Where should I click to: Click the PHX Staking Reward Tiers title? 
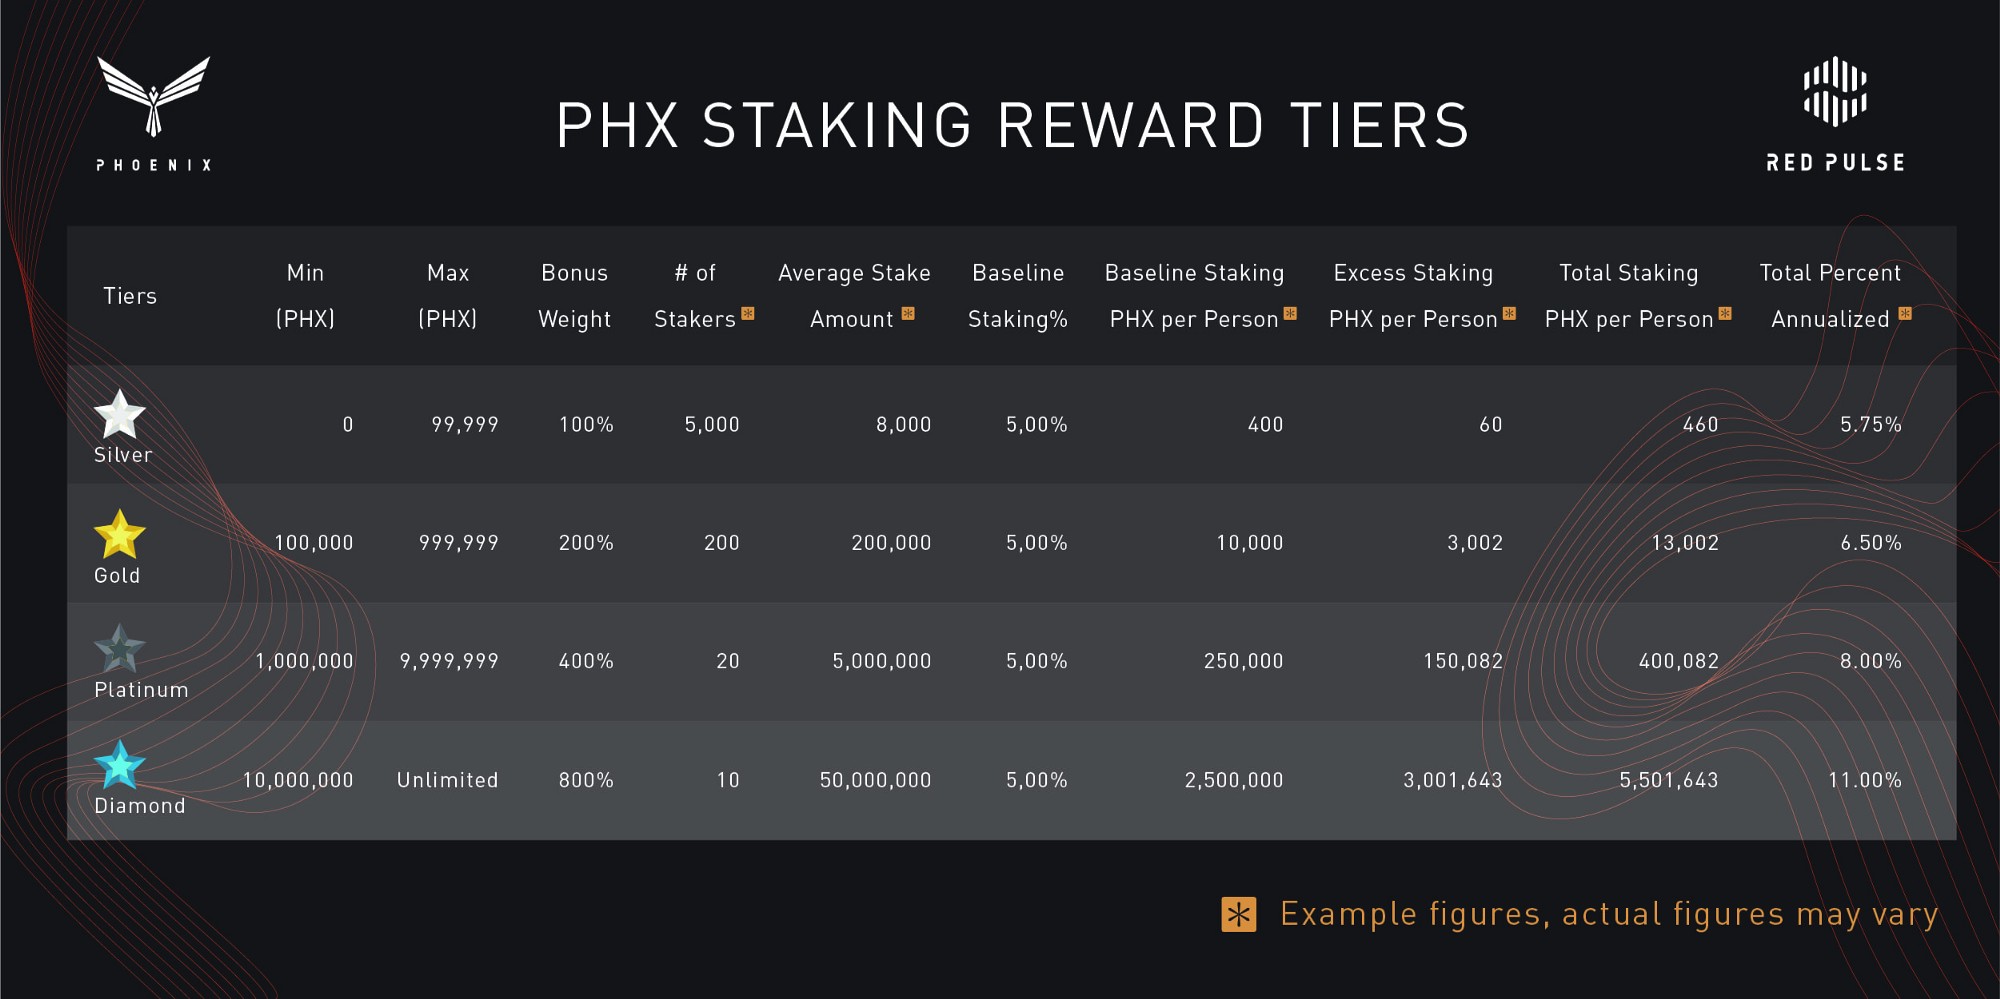pos(1012,126)
